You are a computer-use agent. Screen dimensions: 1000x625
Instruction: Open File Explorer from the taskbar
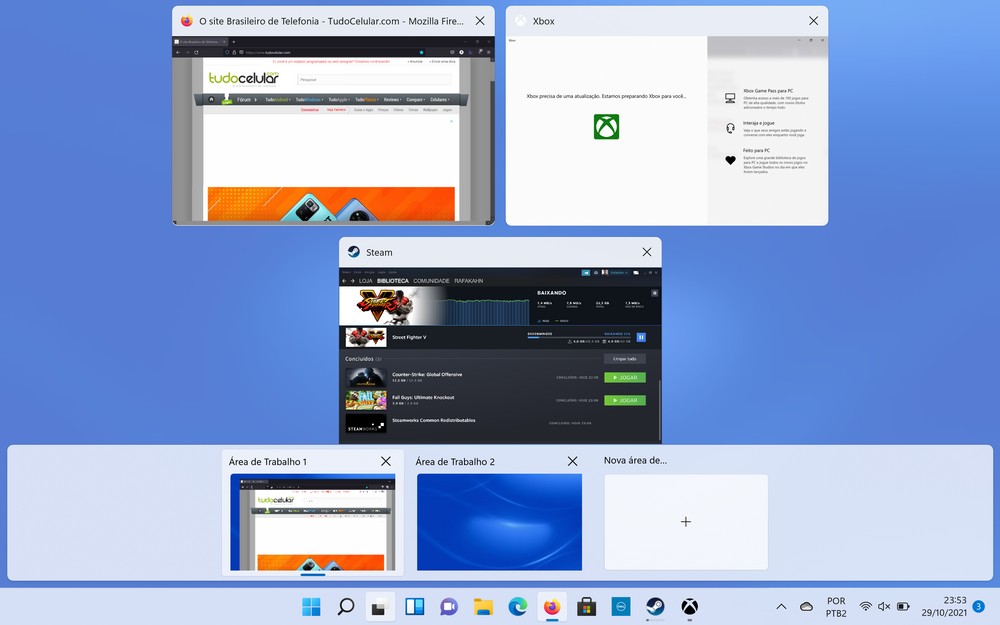click(483, 606)
